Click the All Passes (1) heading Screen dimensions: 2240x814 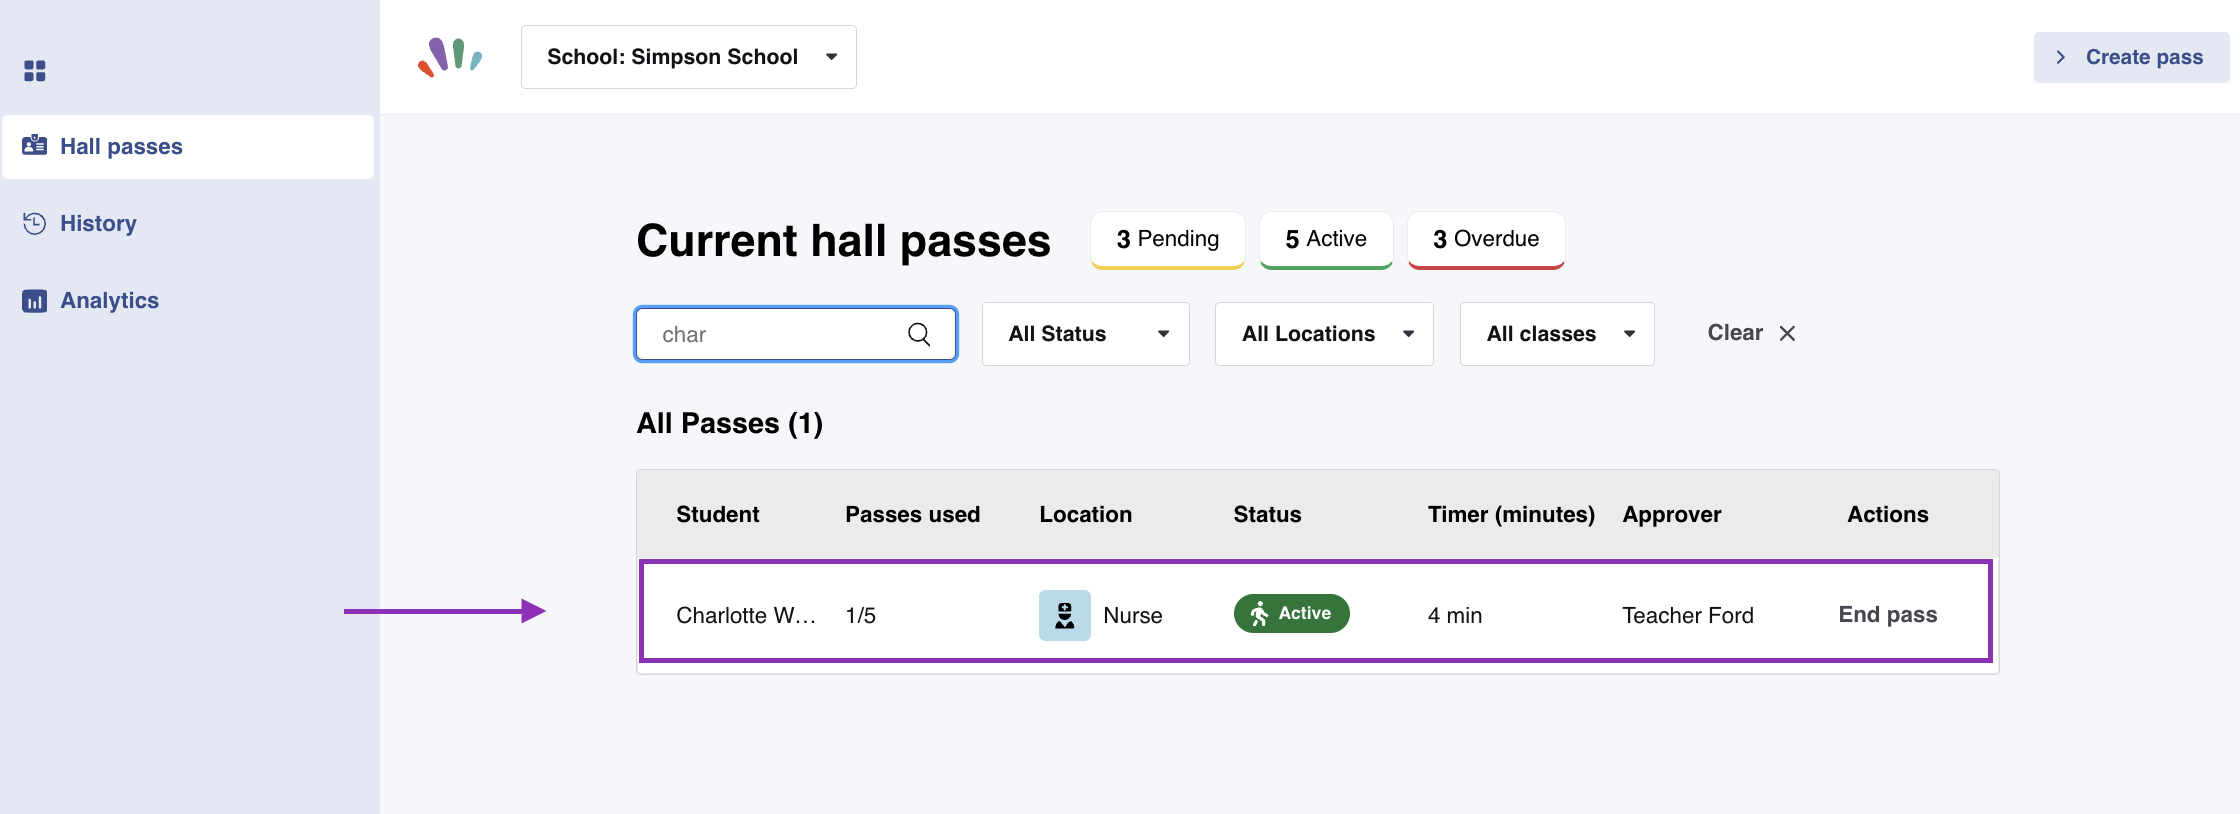pos(730,424)
